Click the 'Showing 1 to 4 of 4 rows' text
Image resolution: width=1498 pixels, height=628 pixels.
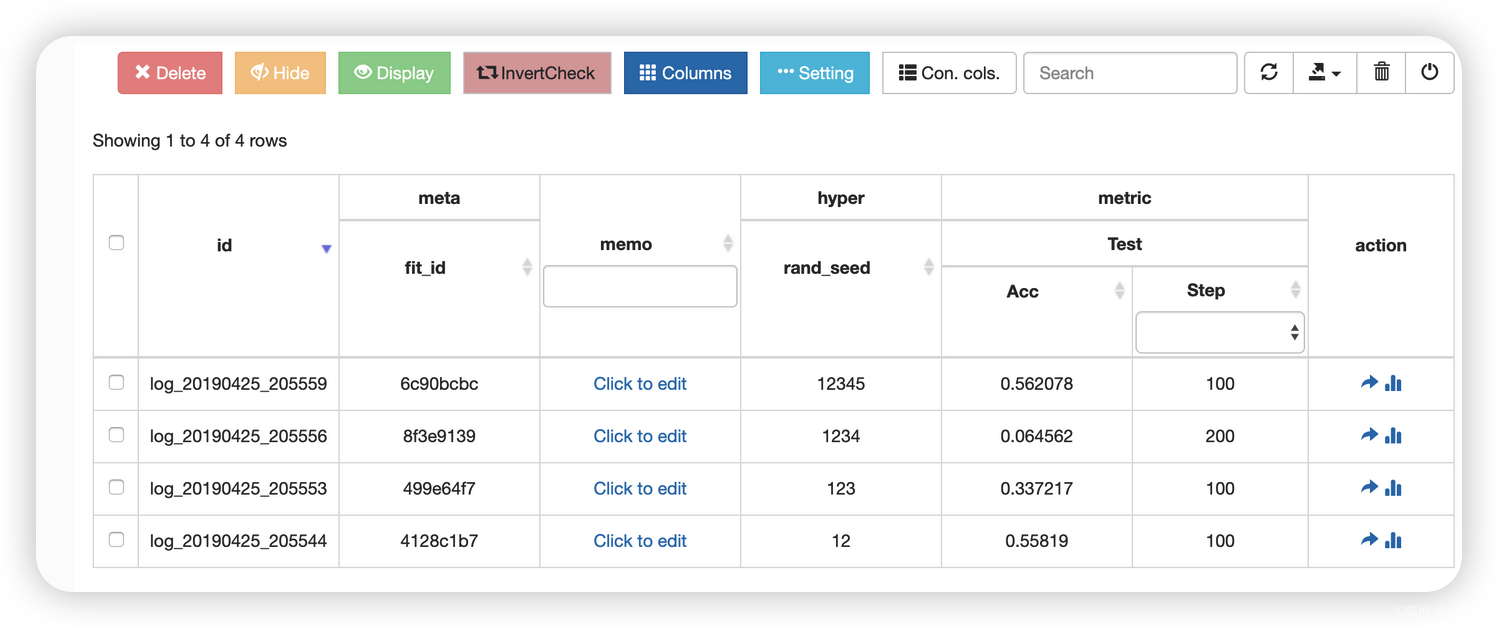(190, 141)
